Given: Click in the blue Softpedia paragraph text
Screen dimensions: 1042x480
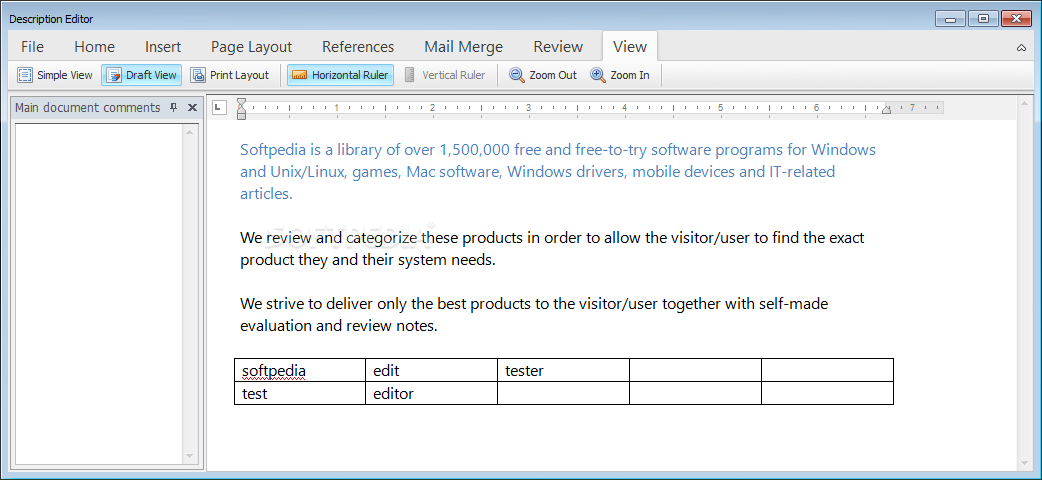Looking at the screenshot, I should [x=558, y=172].
